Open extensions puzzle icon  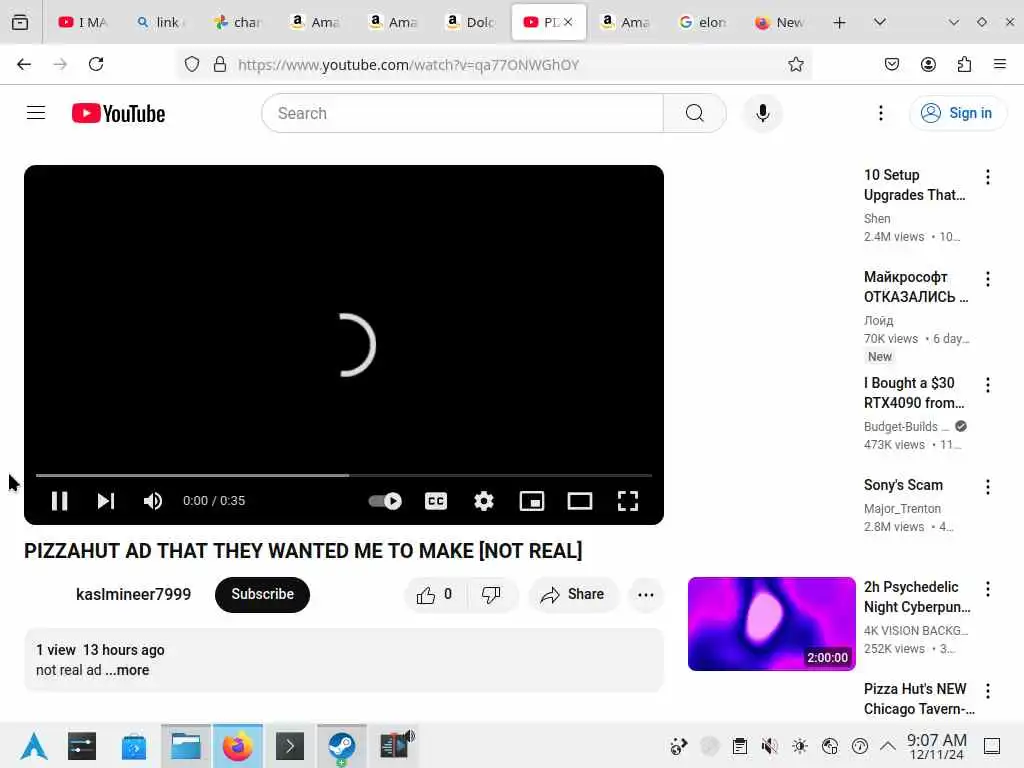coord(964,64)
